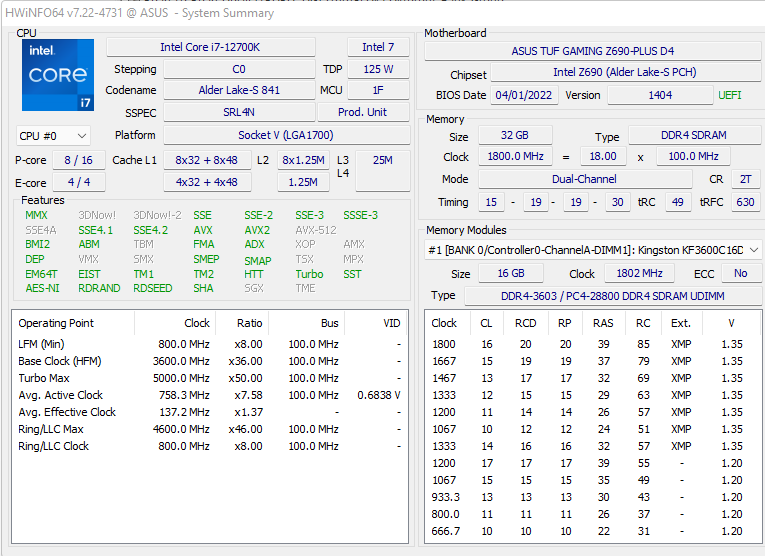This screenshot has width=765, height=556.
Task: Click the command rate value 2T
Action: coord(745,179)
